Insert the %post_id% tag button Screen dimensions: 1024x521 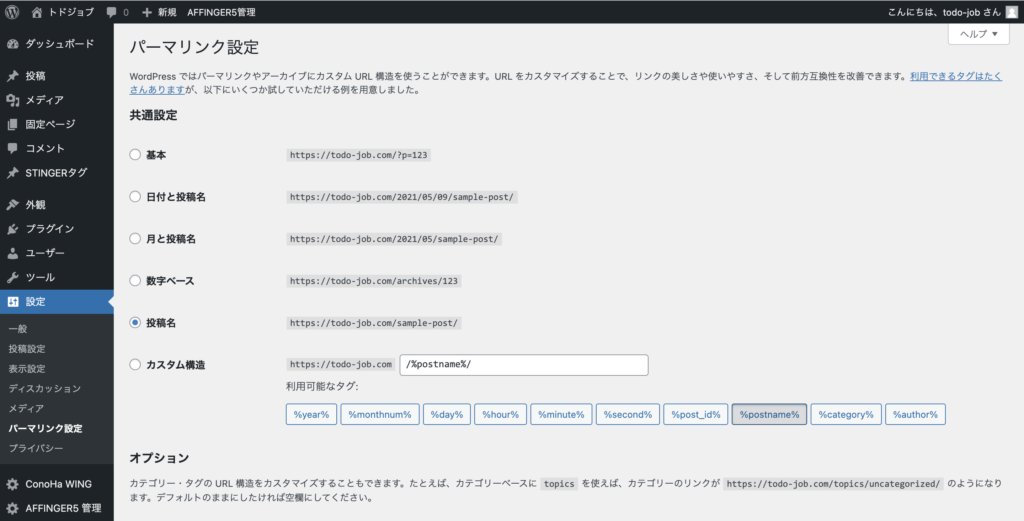click(696, 415)
